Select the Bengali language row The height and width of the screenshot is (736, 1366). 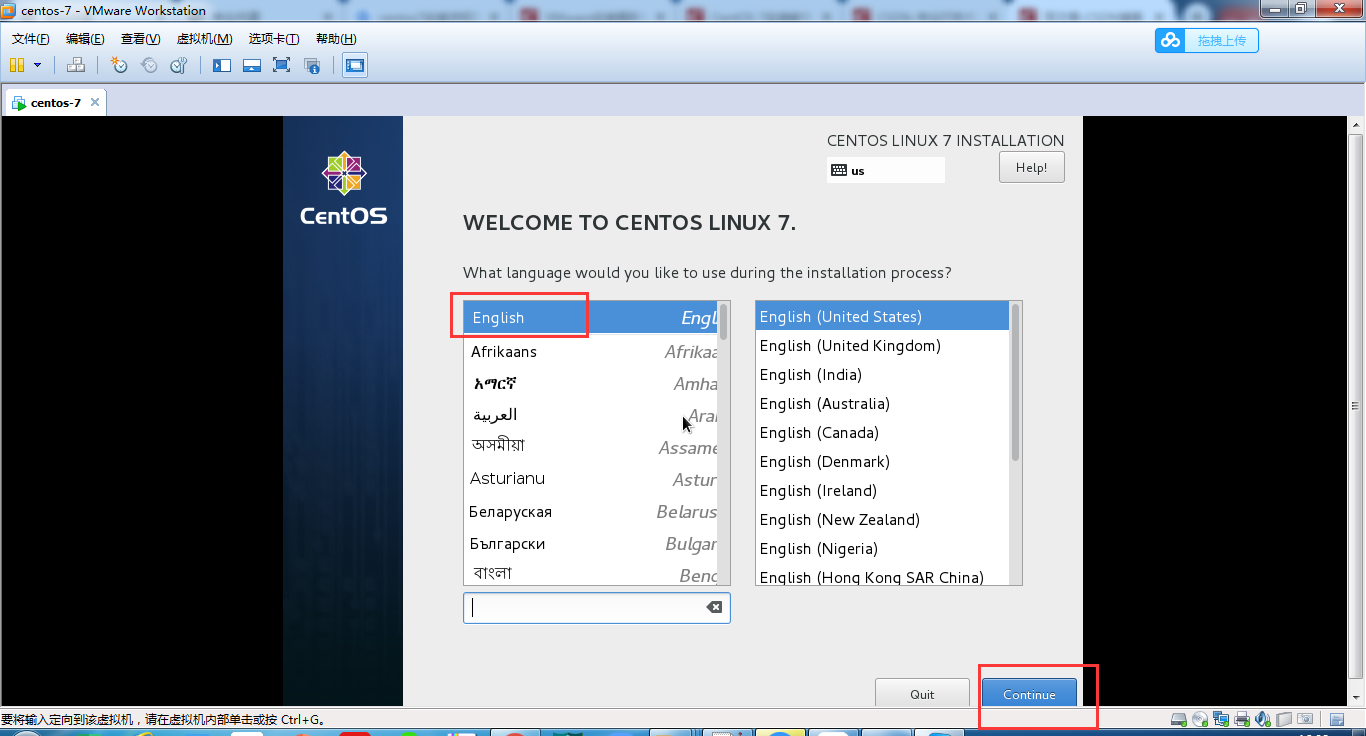click(590, 572)
